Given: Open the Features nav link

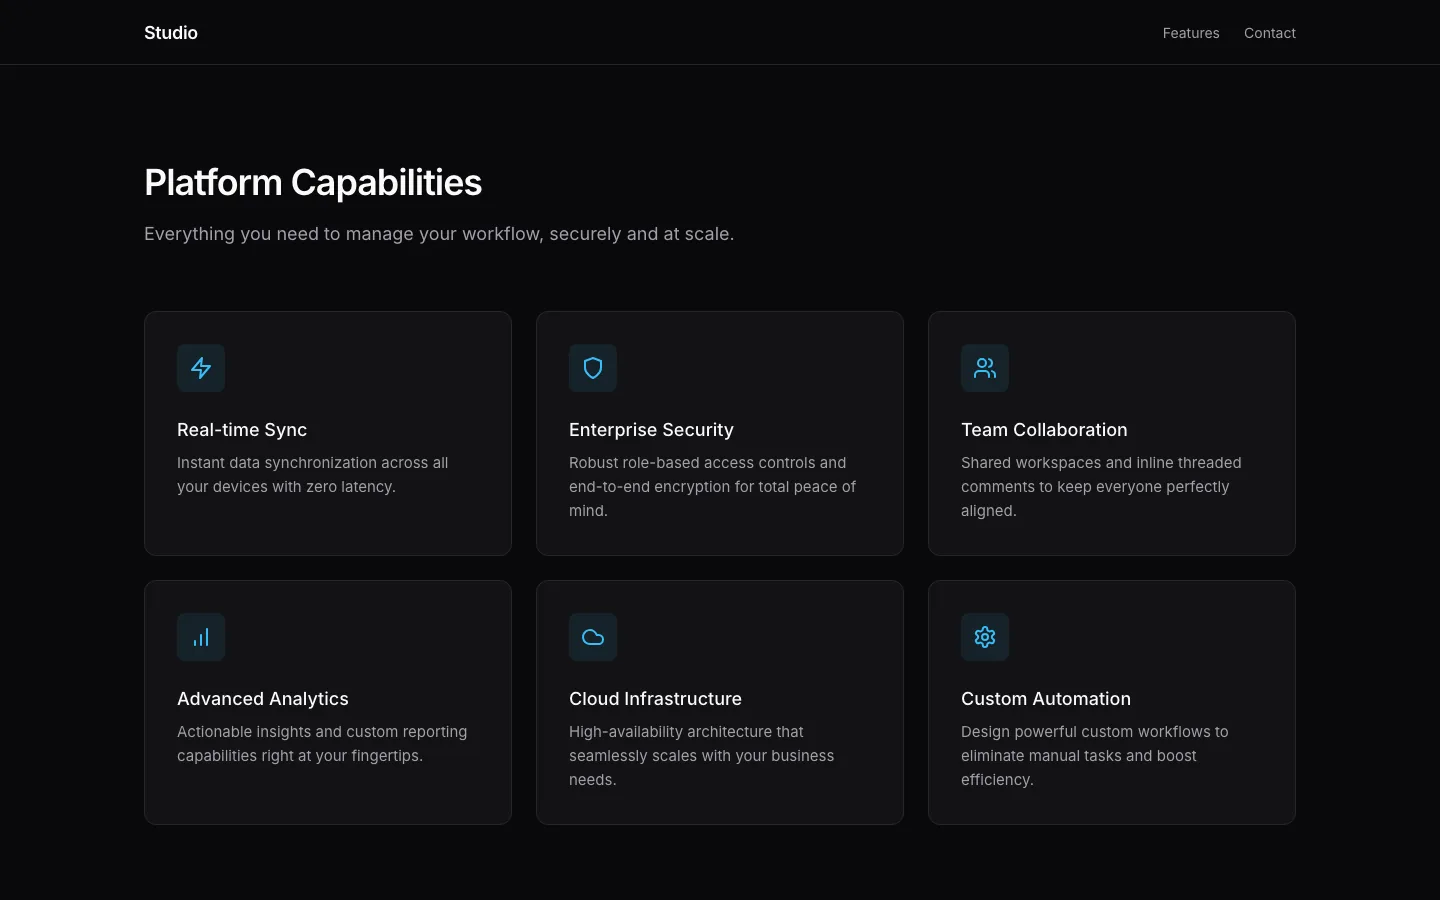Looking at the screenshot, I should coord(1191,33).
